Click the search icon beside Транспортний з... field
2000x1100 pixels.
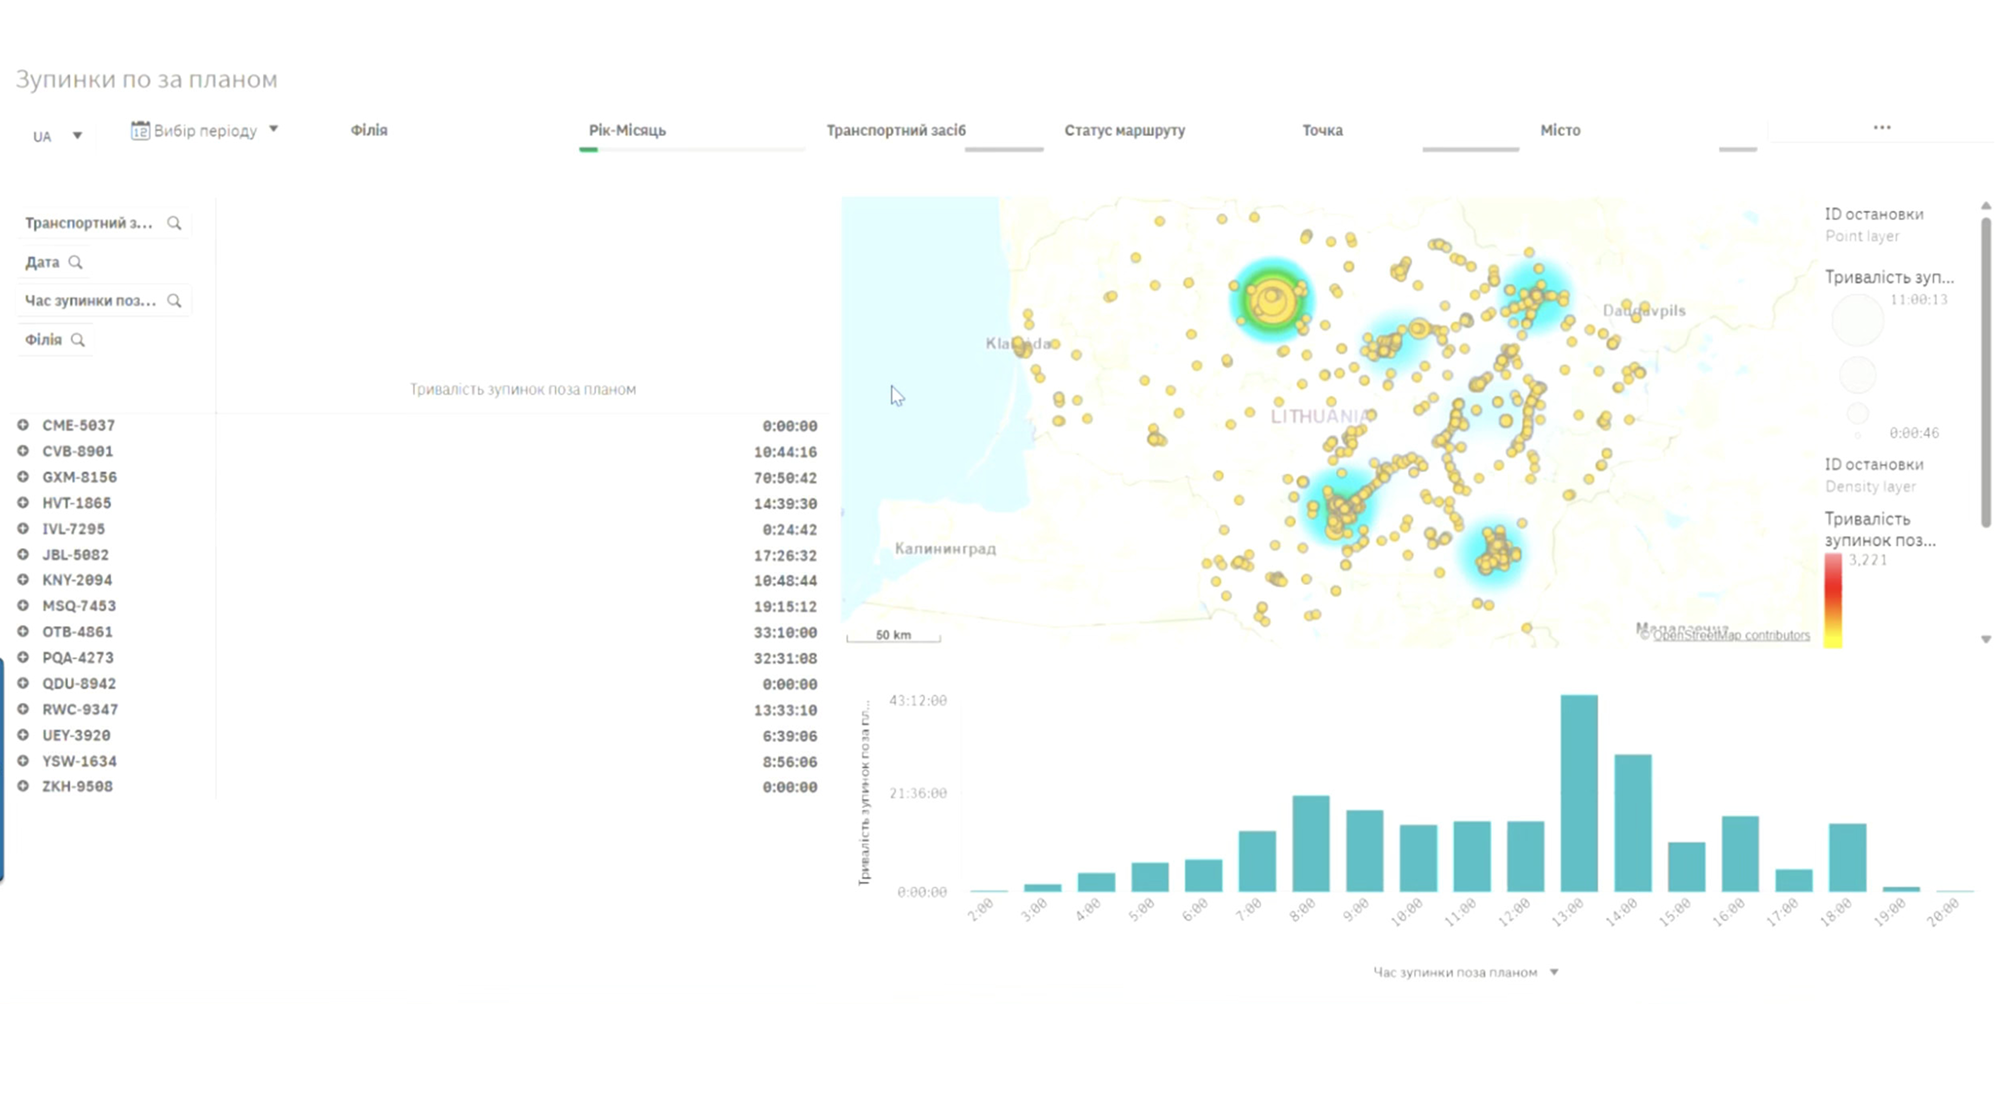tap(174, 223)
